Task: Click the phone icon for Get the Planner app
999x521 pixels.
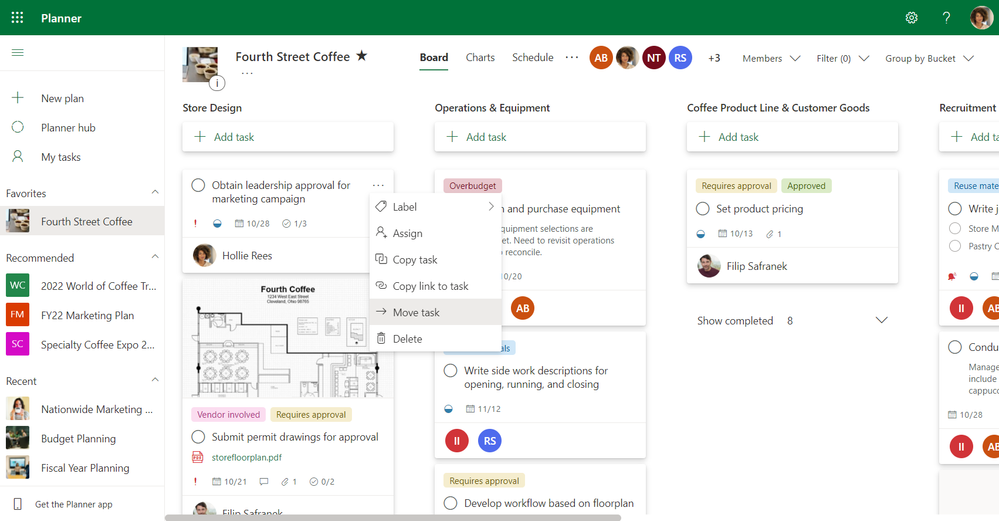Action: click(x=18, y=504)
